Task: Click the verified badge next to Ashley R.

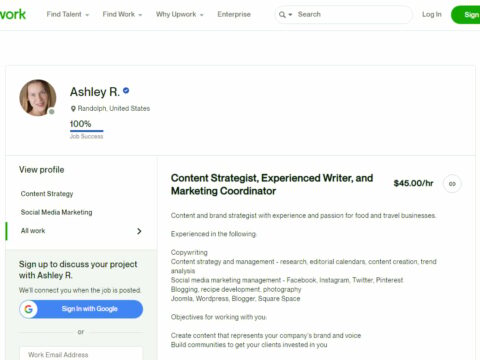Action: [126, 90]
